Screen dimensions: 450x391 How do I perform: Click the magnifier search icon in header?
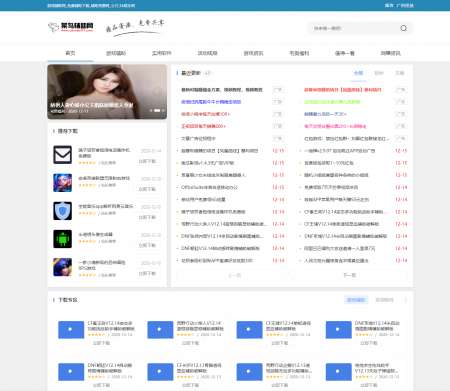coord(403,28)
